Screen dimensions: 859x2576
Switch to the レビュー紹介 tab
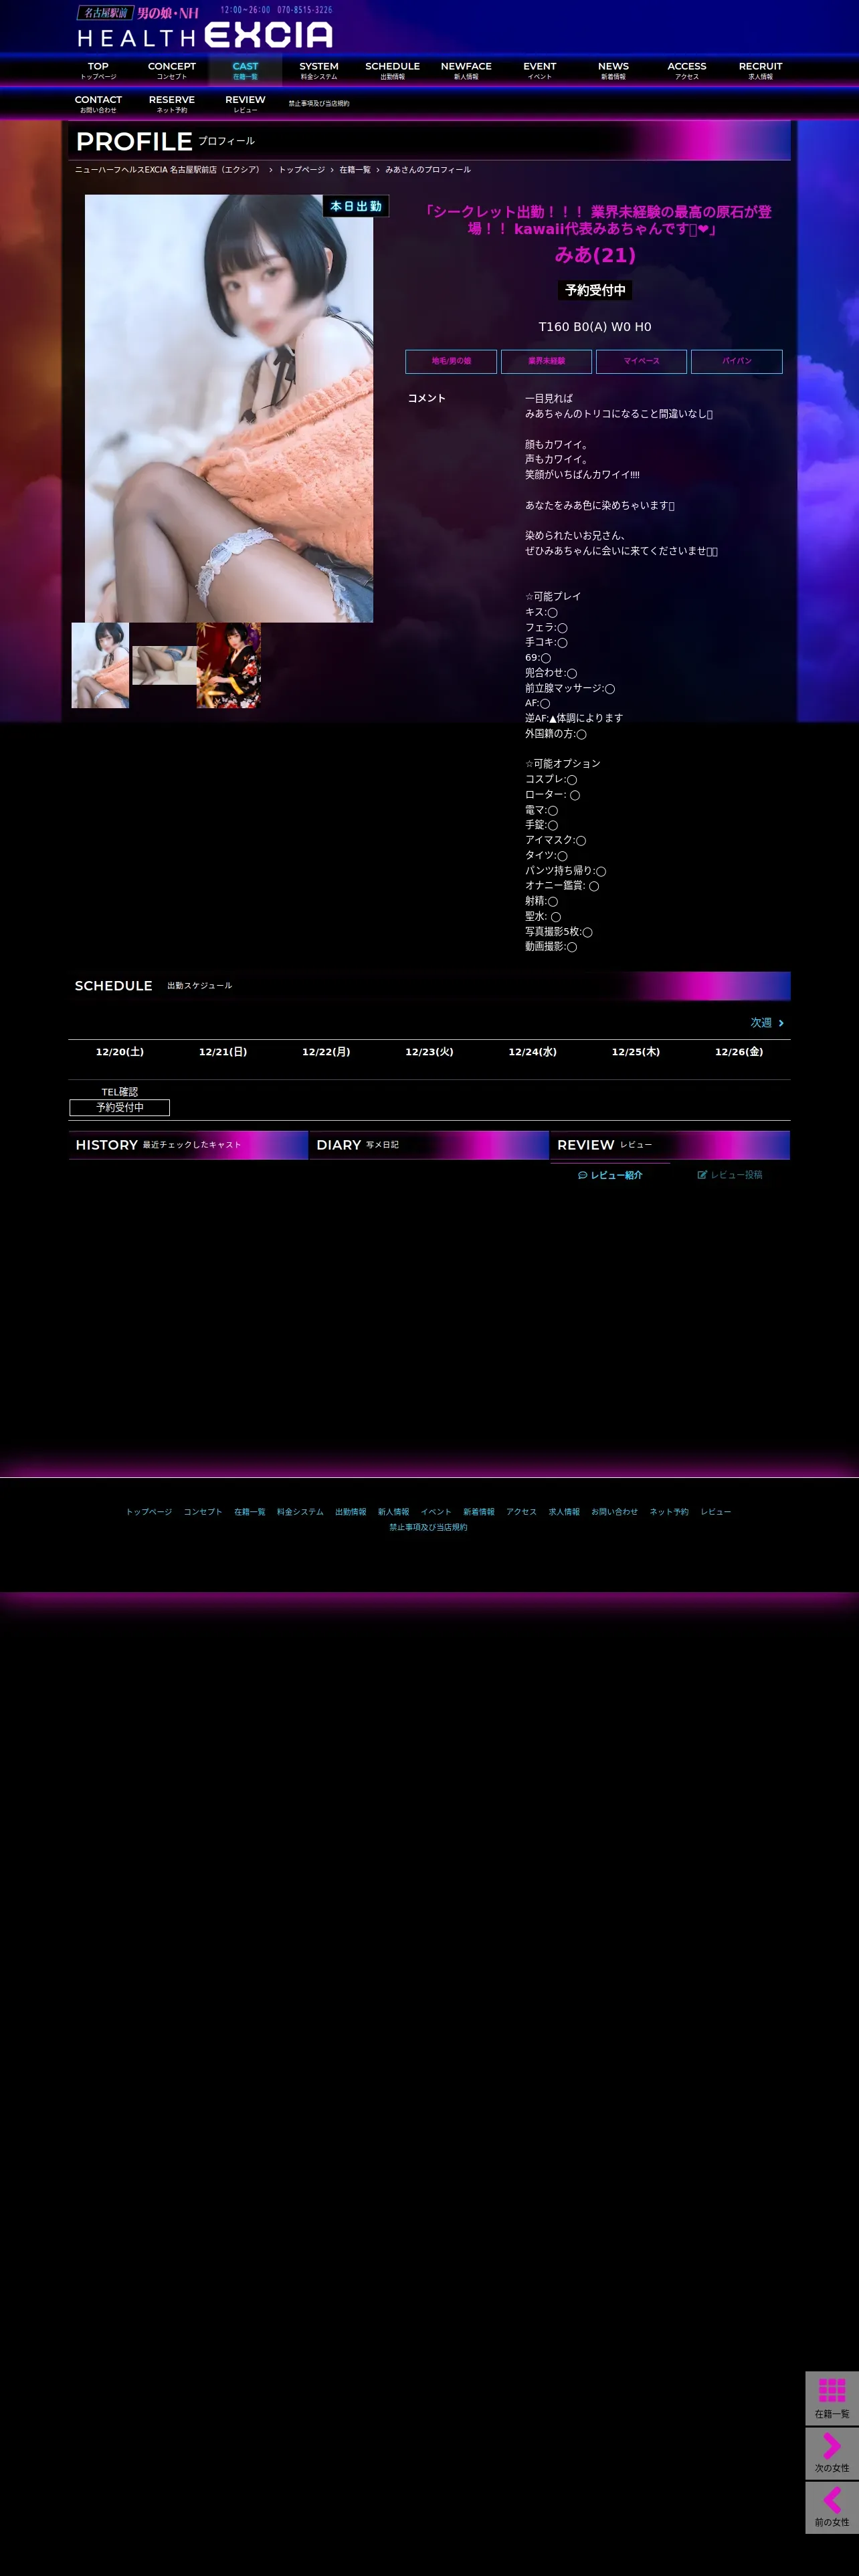pyautogui.click(x=610, y=1175)
